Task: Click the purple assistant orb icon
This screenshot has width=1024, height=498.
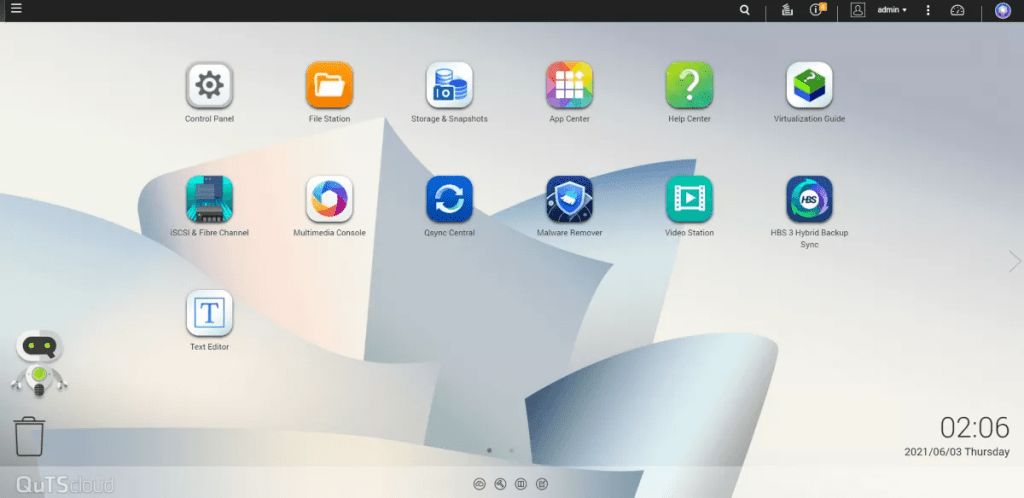Action: click(1002, 10)
